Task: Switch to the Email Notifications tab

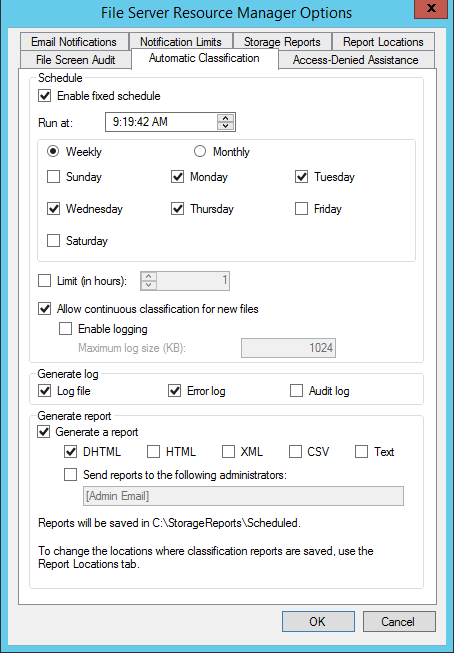Action: [74, 42]
